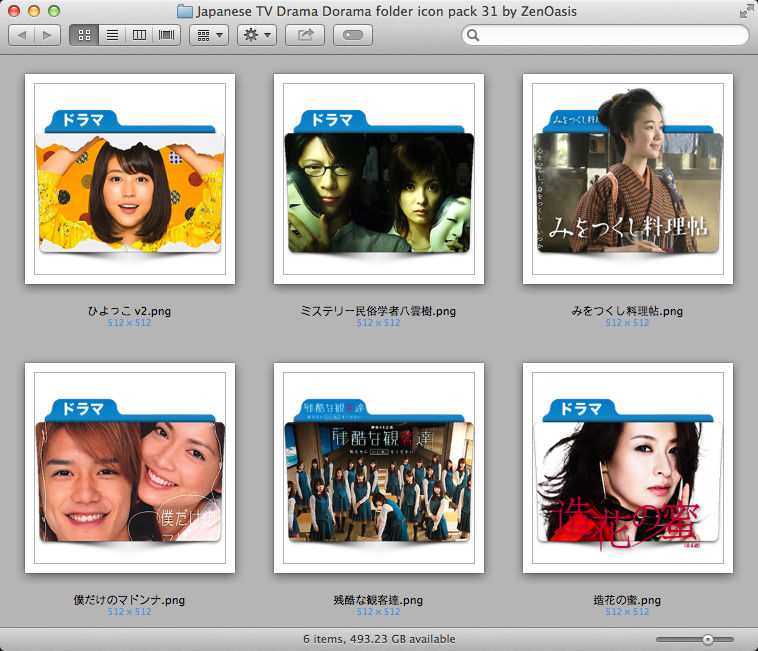Click the Share toolbar button

pyautogui.click(x=305, y=35)
